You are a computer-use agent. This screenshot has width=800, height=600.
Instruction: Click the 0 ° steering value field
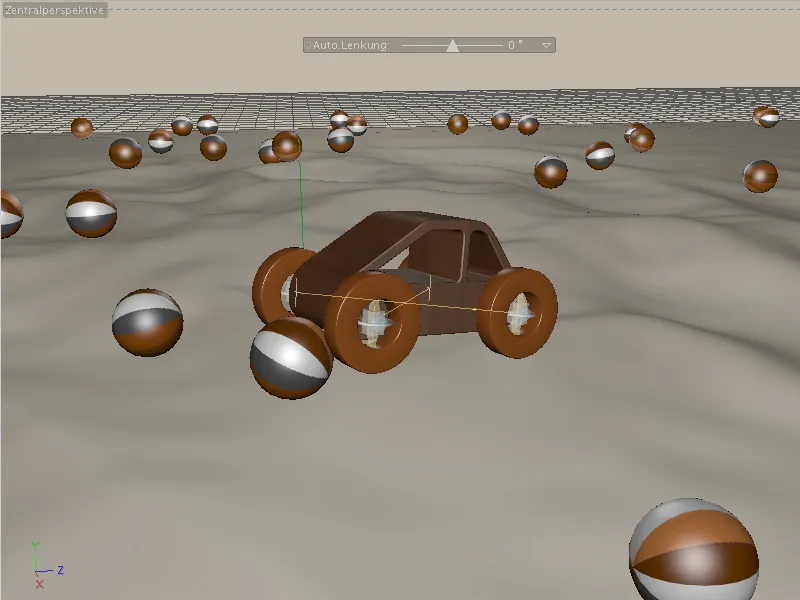515,45
